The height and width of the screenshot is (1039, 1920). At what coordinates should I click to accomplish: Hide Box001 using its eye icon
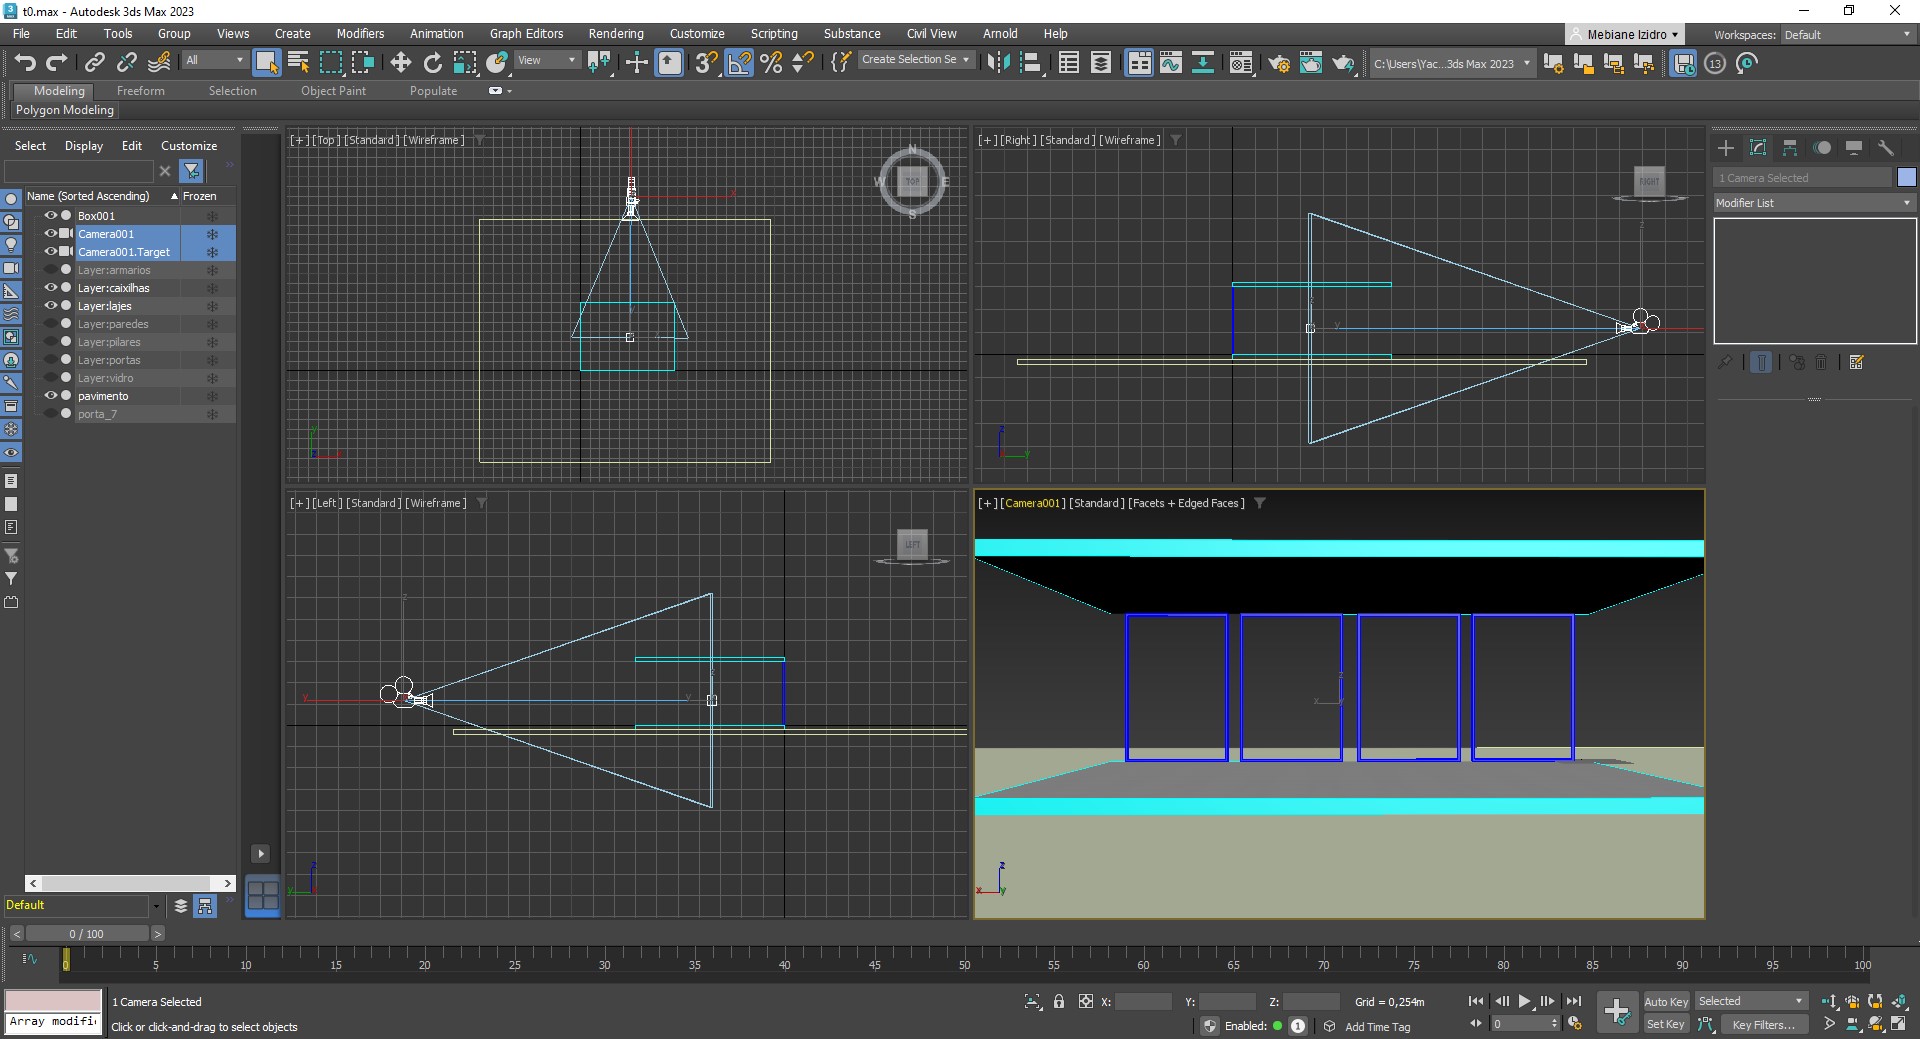click(x=50, y=216)
